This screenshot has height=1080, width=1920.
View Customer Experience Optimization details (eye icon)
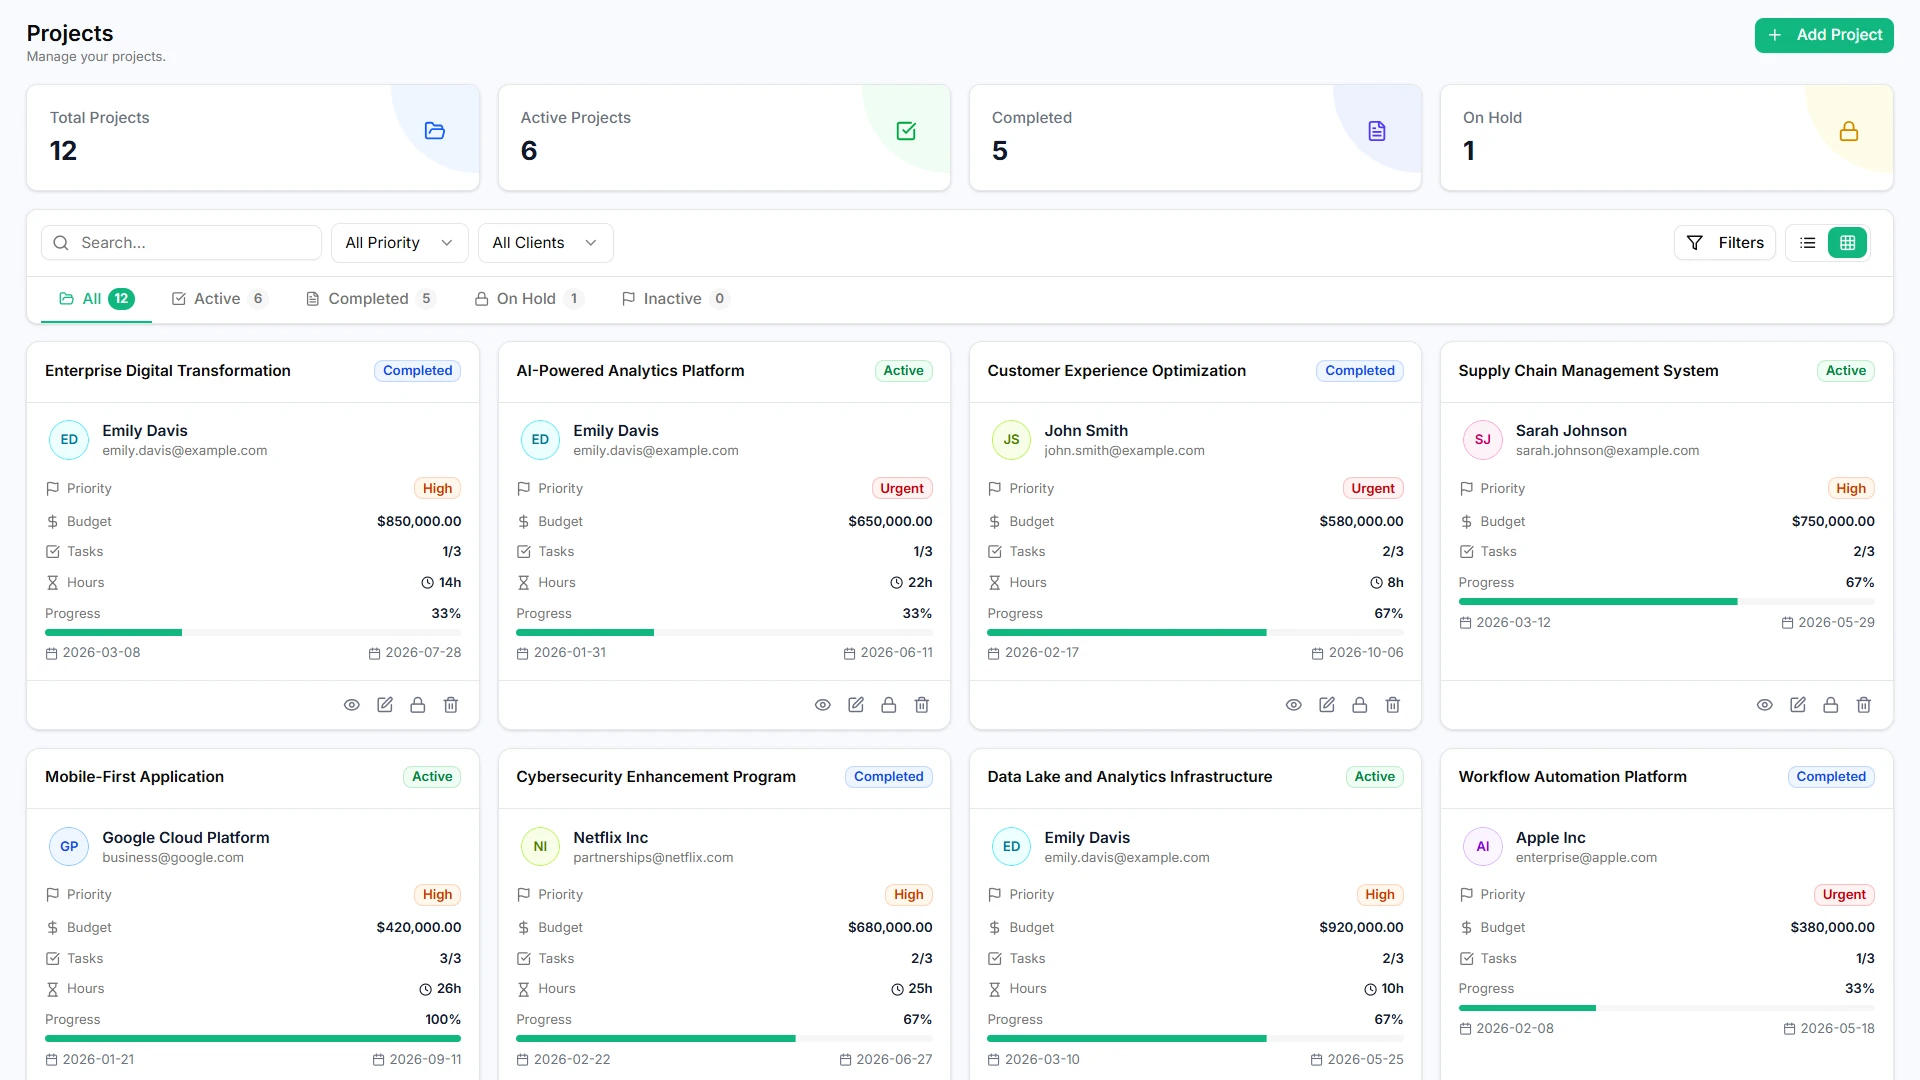[1293, 705]
